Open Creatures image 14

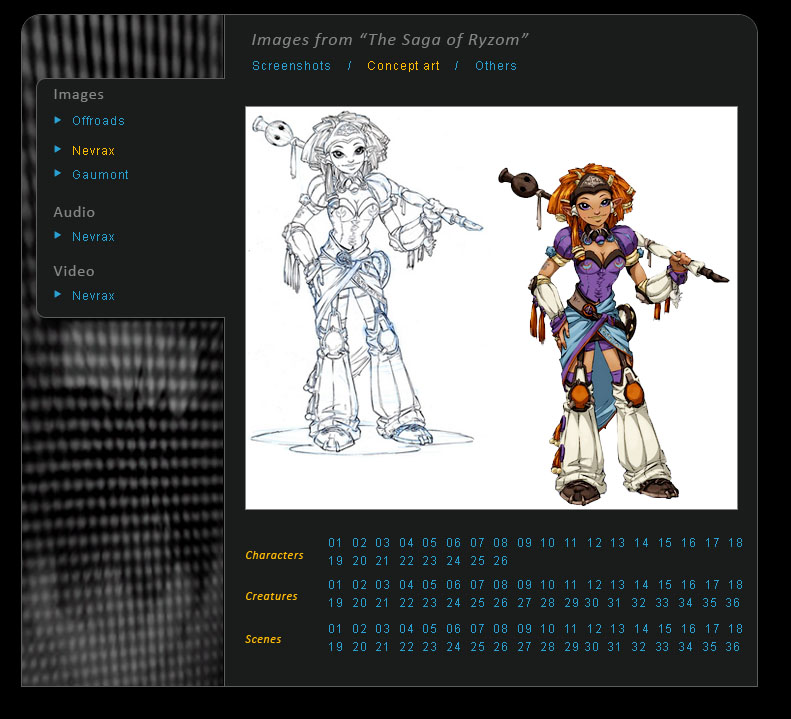(641, 585)
